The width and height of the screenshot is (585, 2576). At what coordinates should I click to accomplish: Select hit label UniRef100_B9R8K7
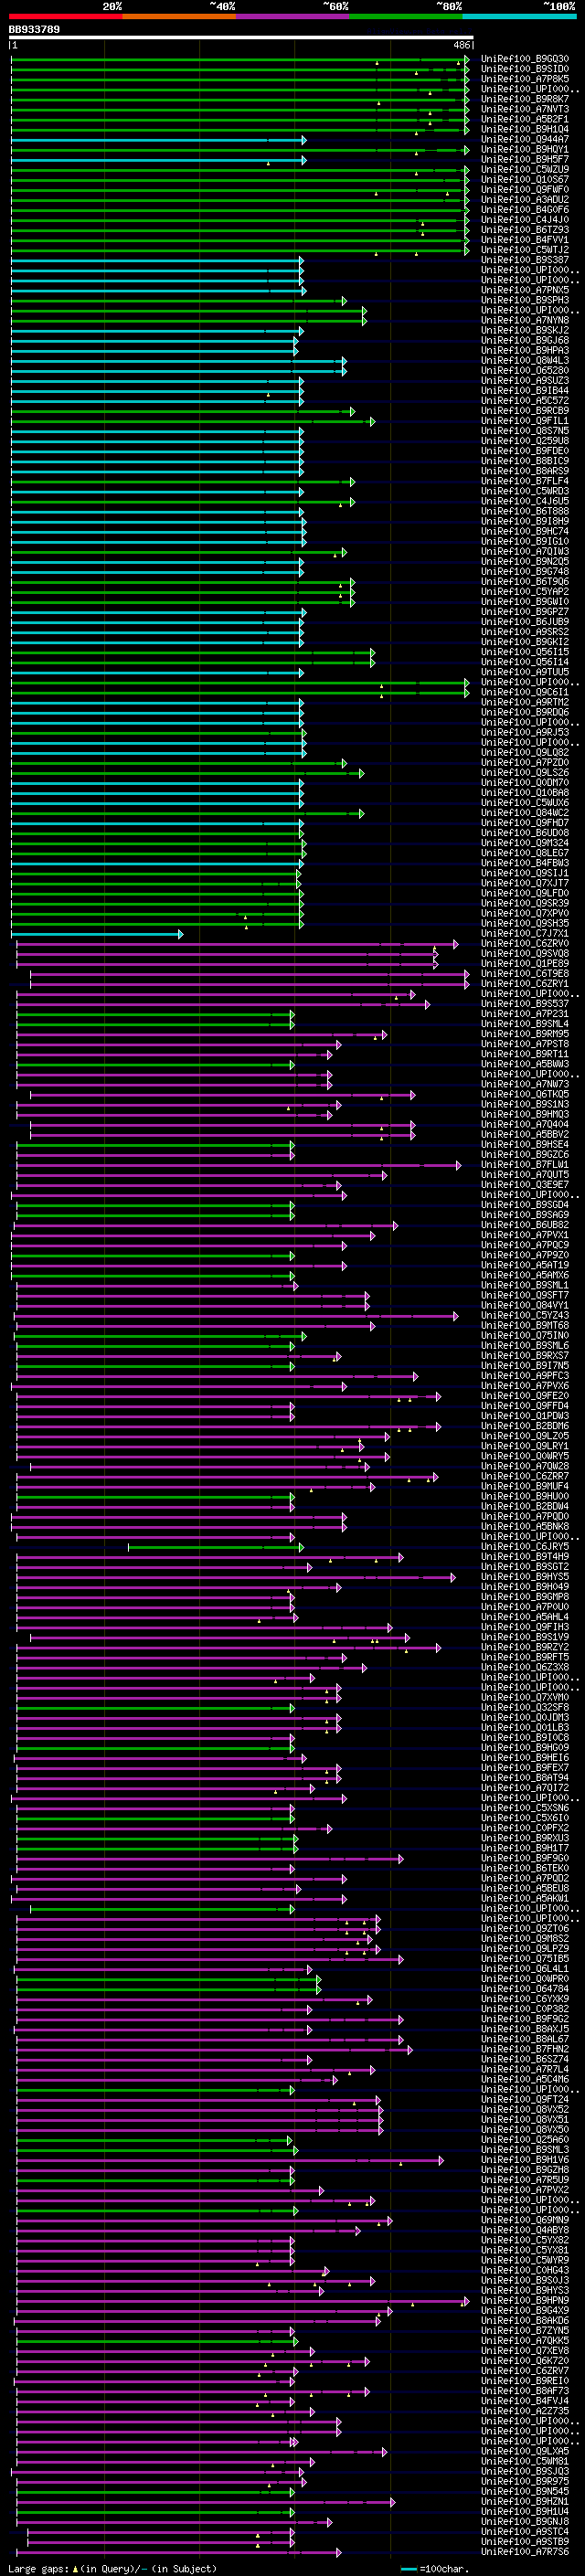click(525, 99)
